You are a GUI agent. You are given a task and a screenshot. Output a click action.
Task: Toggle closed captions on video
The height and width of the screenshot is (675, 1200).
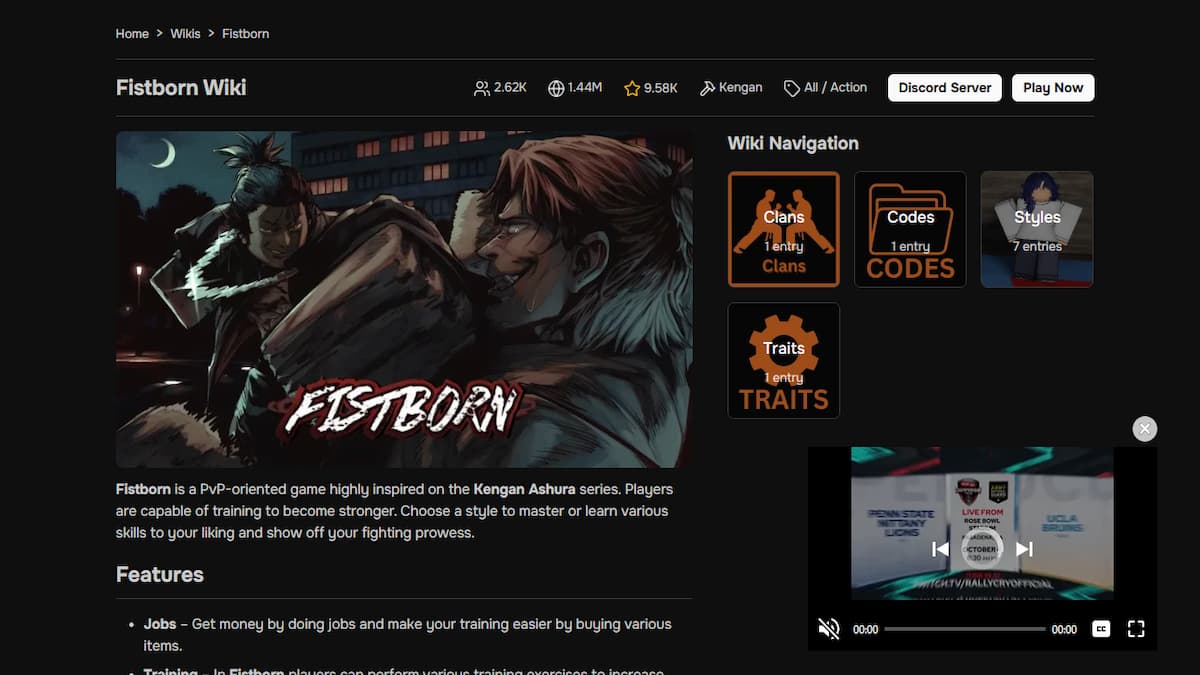tap(1101, 629)
